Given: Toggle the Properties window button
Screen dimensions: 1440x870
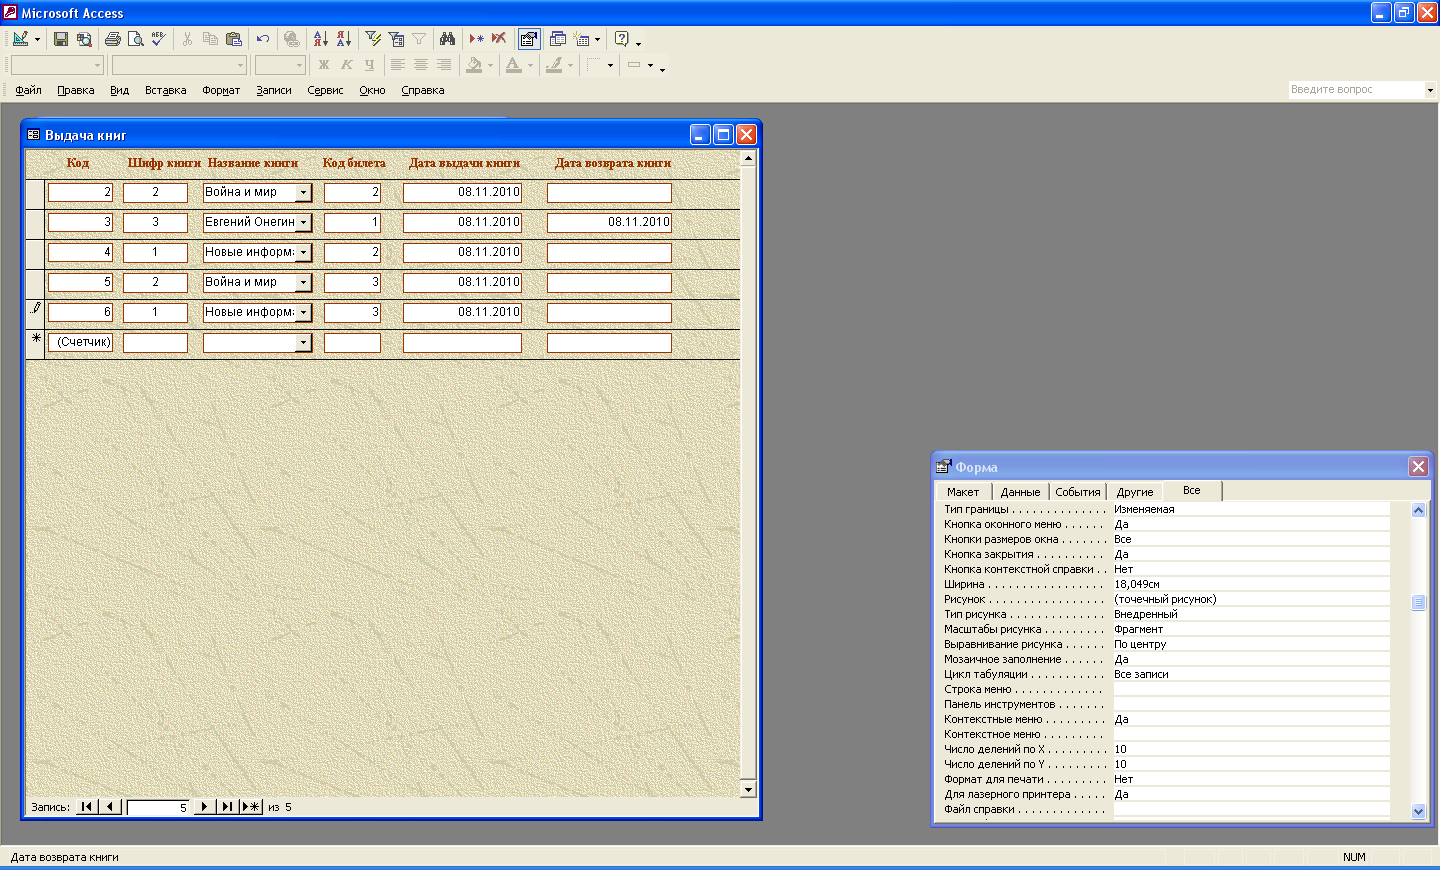Looking at the screenshot, I should (529, 39).
